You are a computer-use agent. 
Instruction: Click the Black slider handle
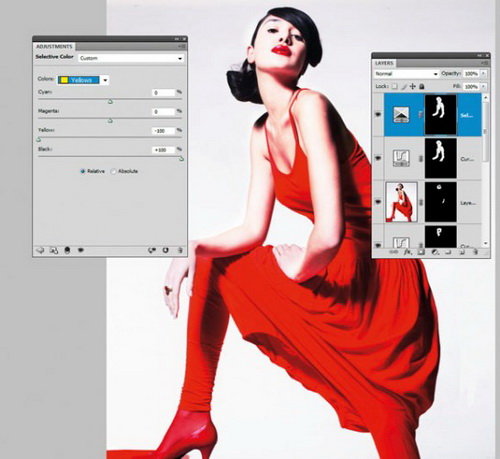tap(181, 159)
